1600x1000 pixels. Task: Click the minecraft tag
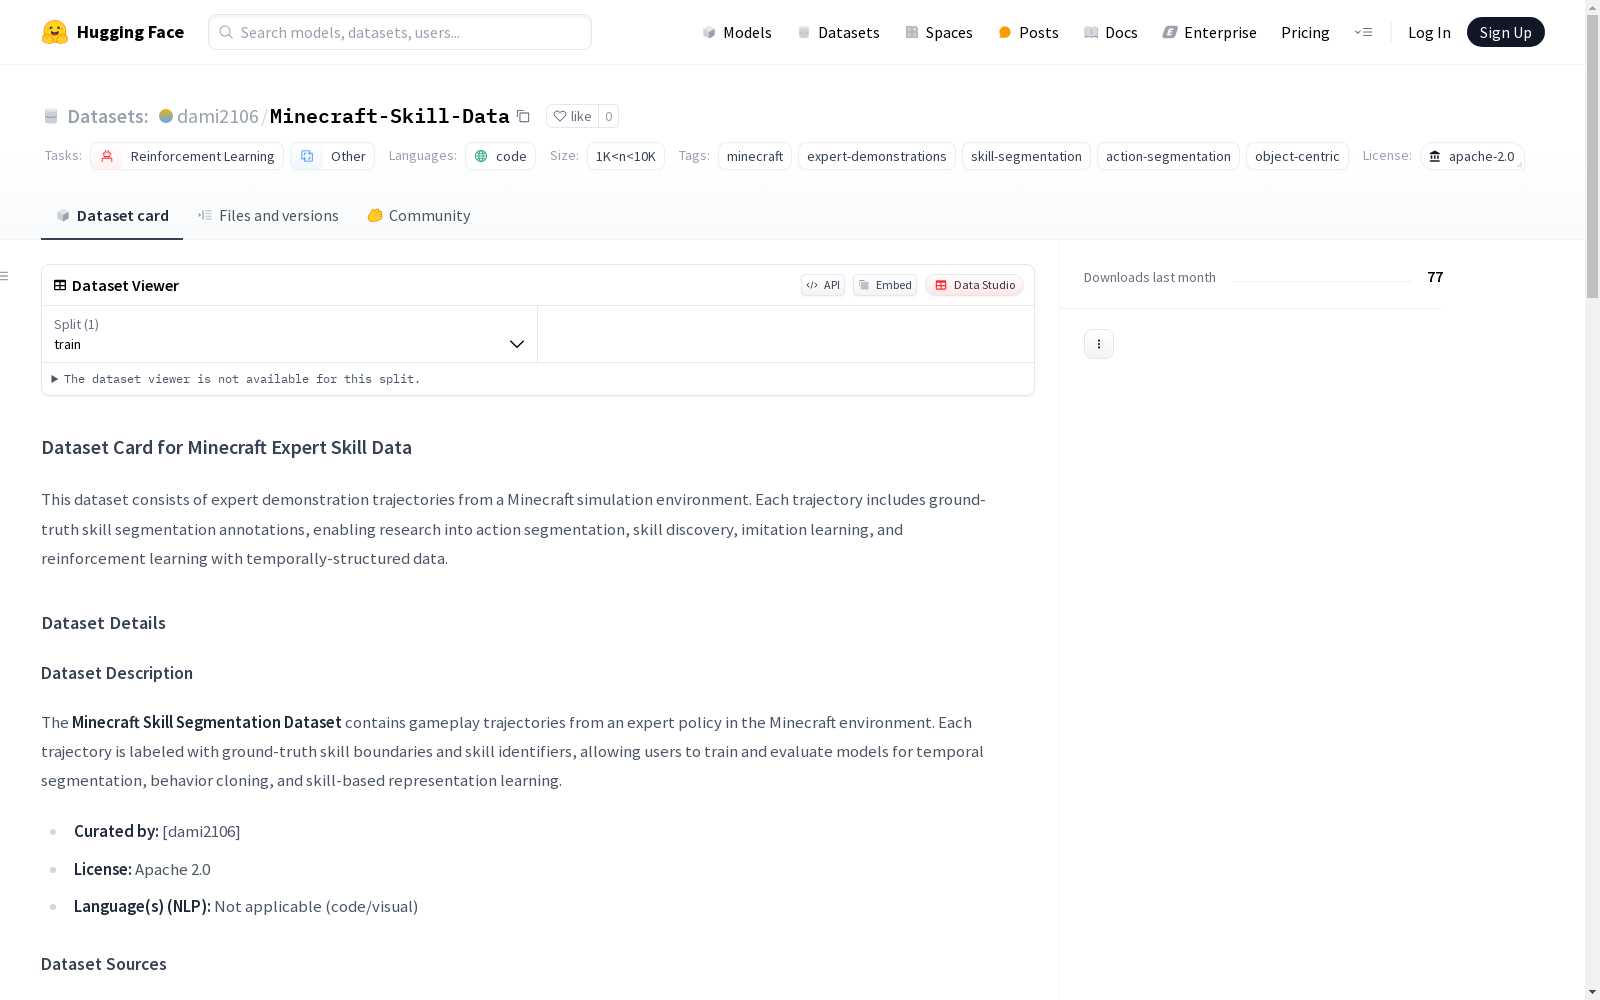pos(755,156)
